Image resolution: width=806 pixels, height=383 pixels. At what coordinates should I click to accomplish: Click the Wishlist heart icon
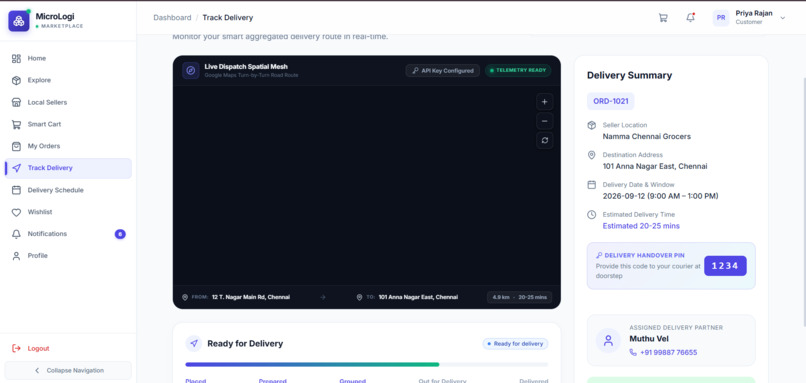[x=16, y=212]
